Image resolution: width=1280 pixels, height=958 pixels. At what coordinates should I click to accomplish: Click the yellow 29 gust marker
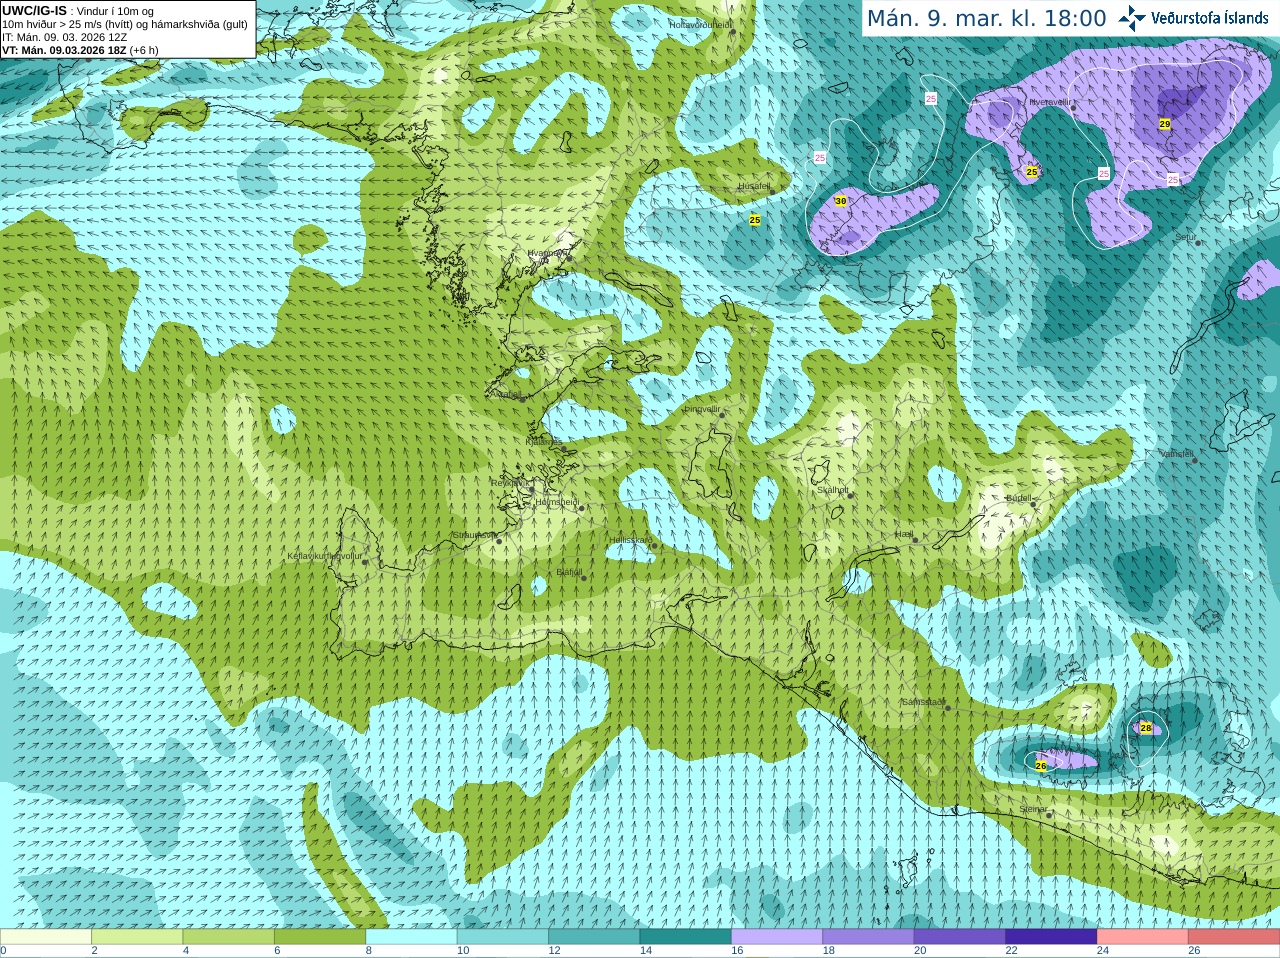pos(1164,124)
